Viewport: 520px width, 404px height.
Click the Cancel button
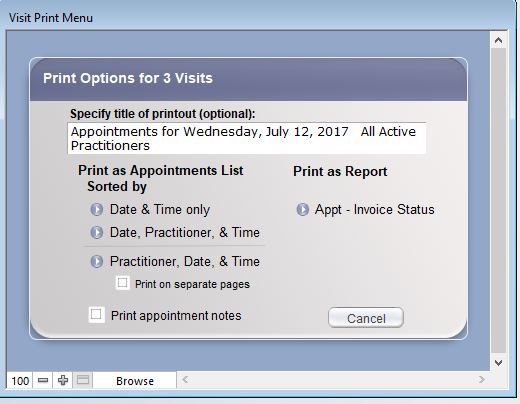[x=366, y=318]
